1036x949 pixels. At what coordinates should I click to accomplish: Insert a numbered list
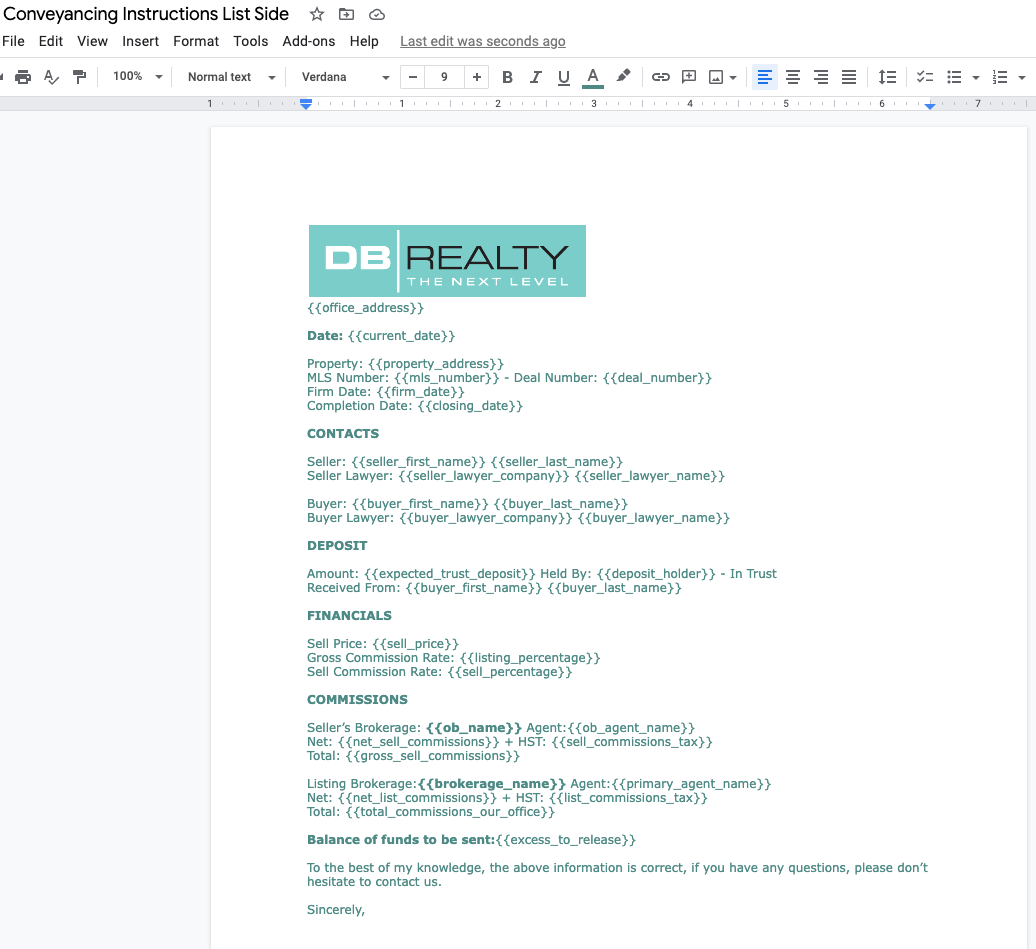1000,77
